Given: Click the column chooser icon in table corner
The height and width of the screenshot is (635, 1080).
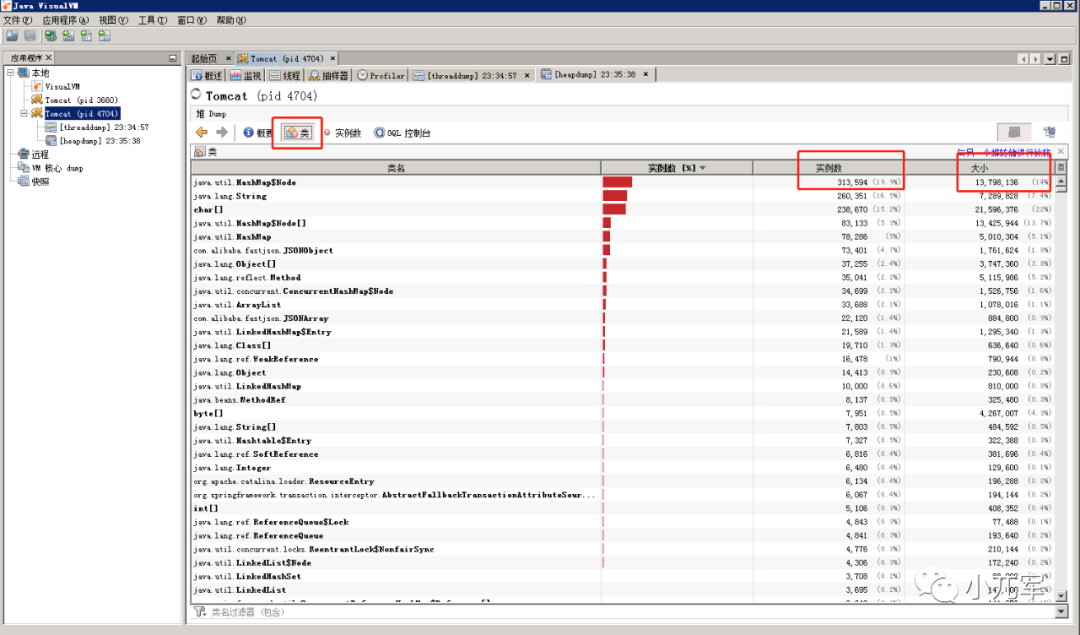Looking at the screenshot, I should [x=1061, y=167].
